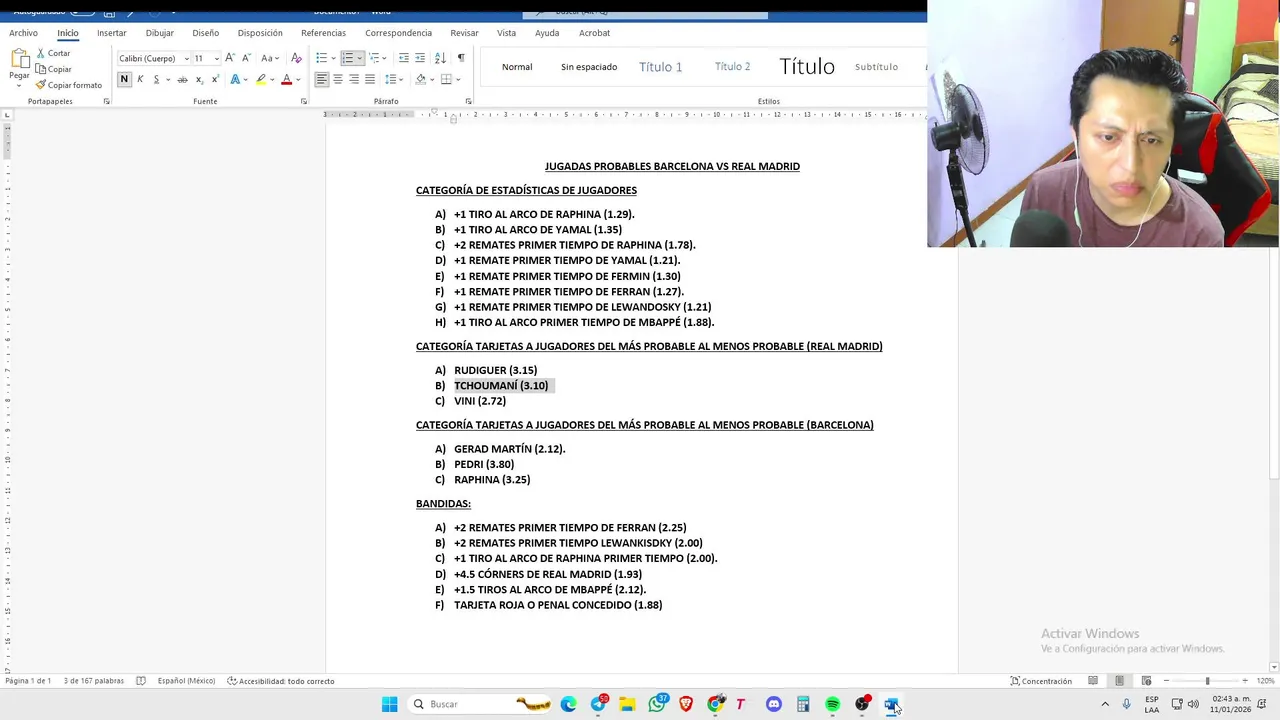
Task: Open Discord from the taskbar
Action: point(774,705)
